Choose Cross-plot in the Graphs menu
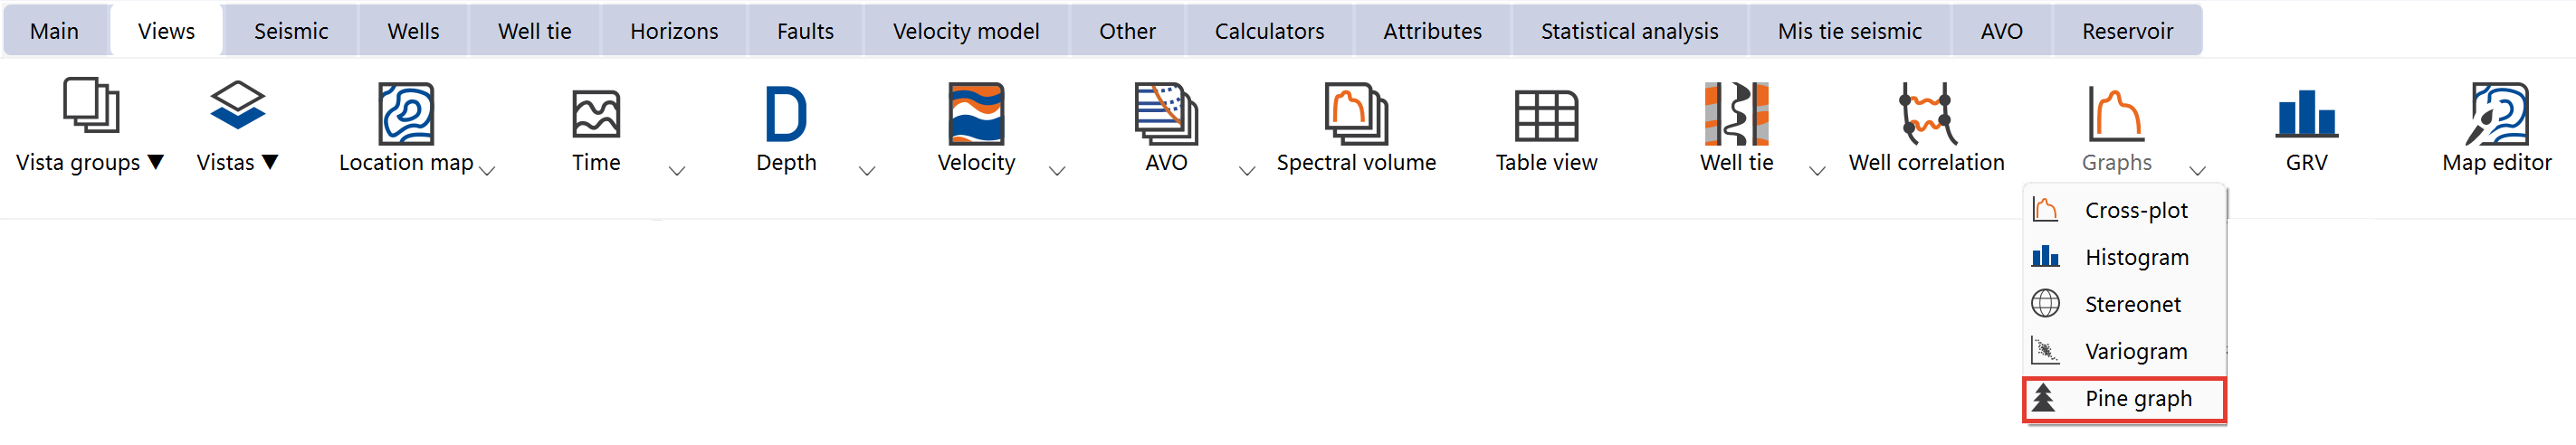This screenshot has height=445, width=2576. tap(2136, 211)
